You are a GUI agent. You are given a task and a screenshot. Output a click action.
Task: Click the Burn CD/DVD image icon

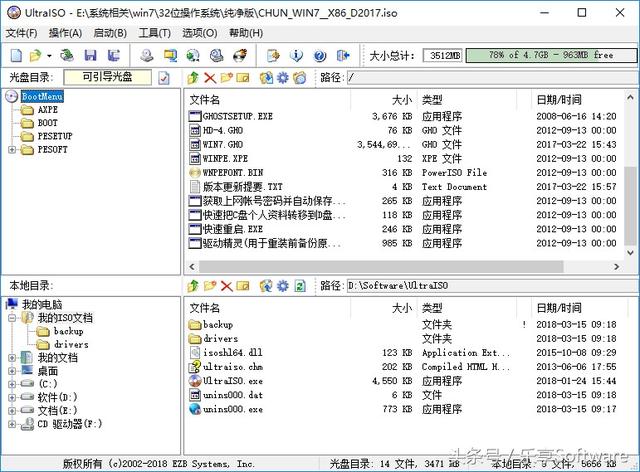coord(240,55)
